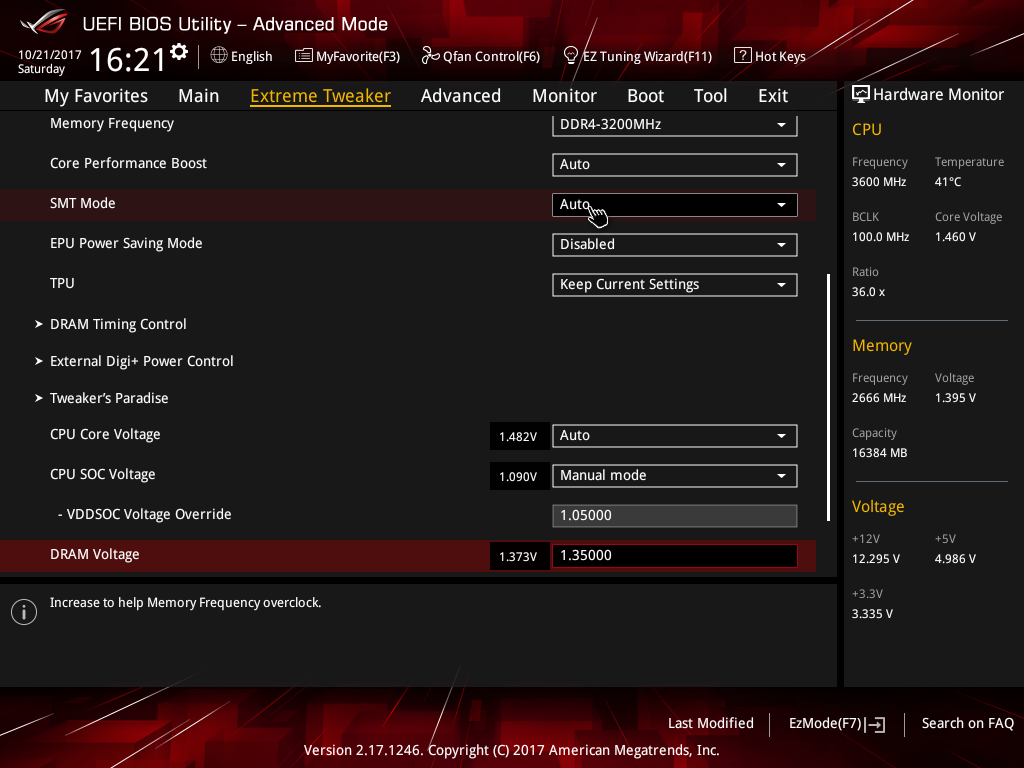
Task: Click Search on FAQ
Action: (967, 724)
